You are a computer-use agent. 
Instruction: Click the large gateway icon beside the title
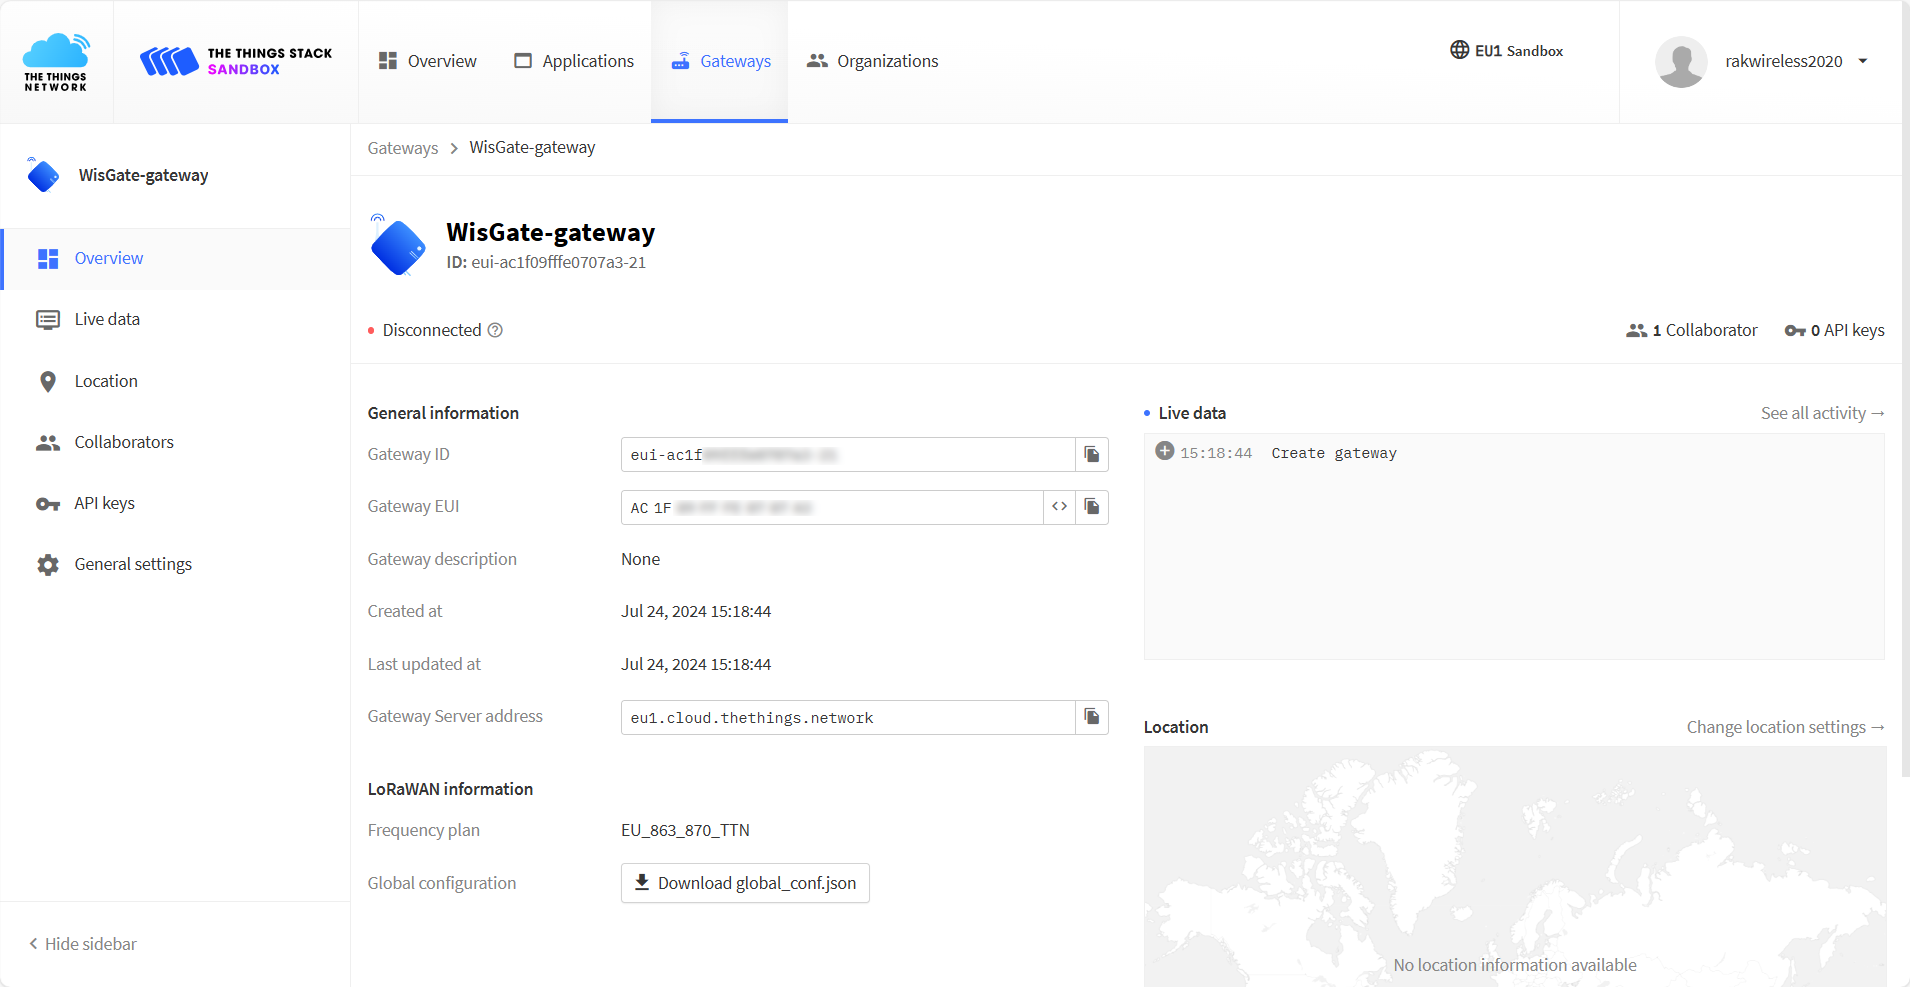pos(398,246)
